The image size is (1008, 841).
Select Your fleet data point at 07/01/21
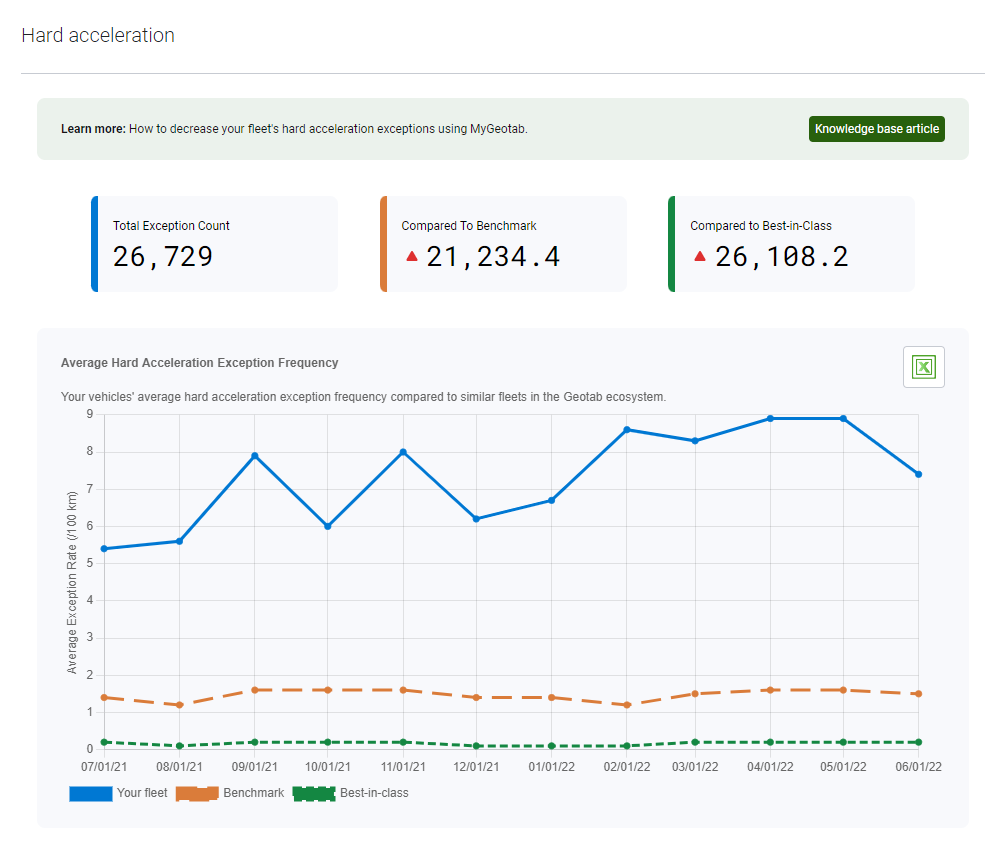(105, 549)
